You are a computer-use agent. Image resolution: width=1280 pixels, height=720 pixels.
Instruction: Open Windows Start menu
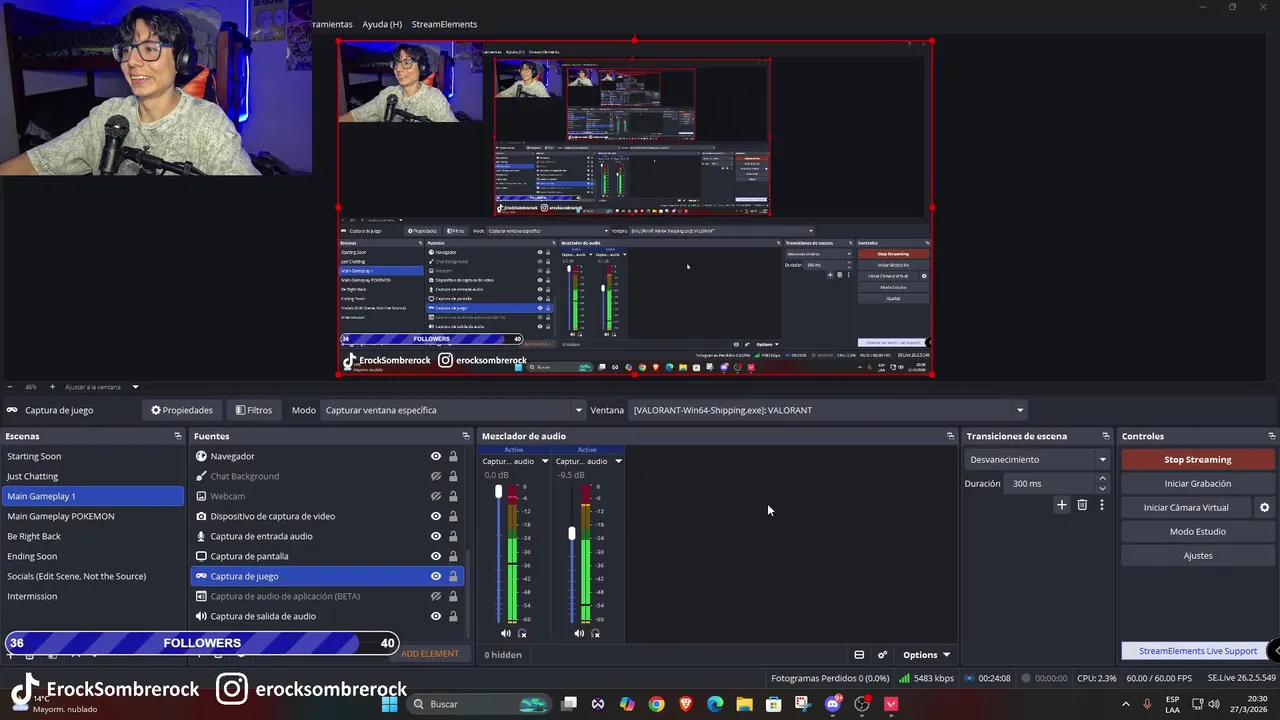tap(389, 704)
